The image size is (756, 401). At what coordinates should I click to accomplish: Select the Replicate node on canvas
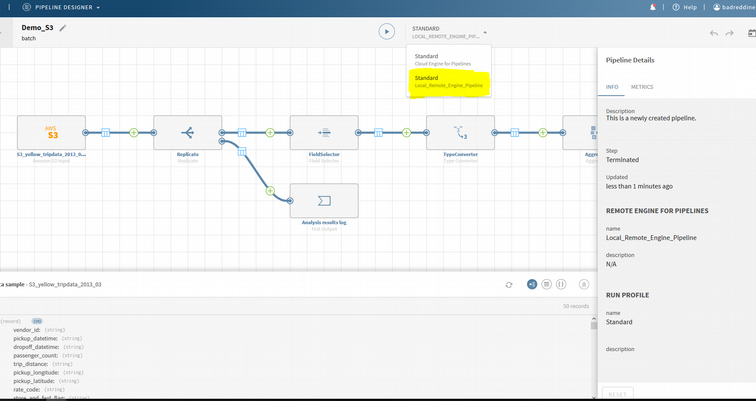pyautogui.click(x=187, y=132)
